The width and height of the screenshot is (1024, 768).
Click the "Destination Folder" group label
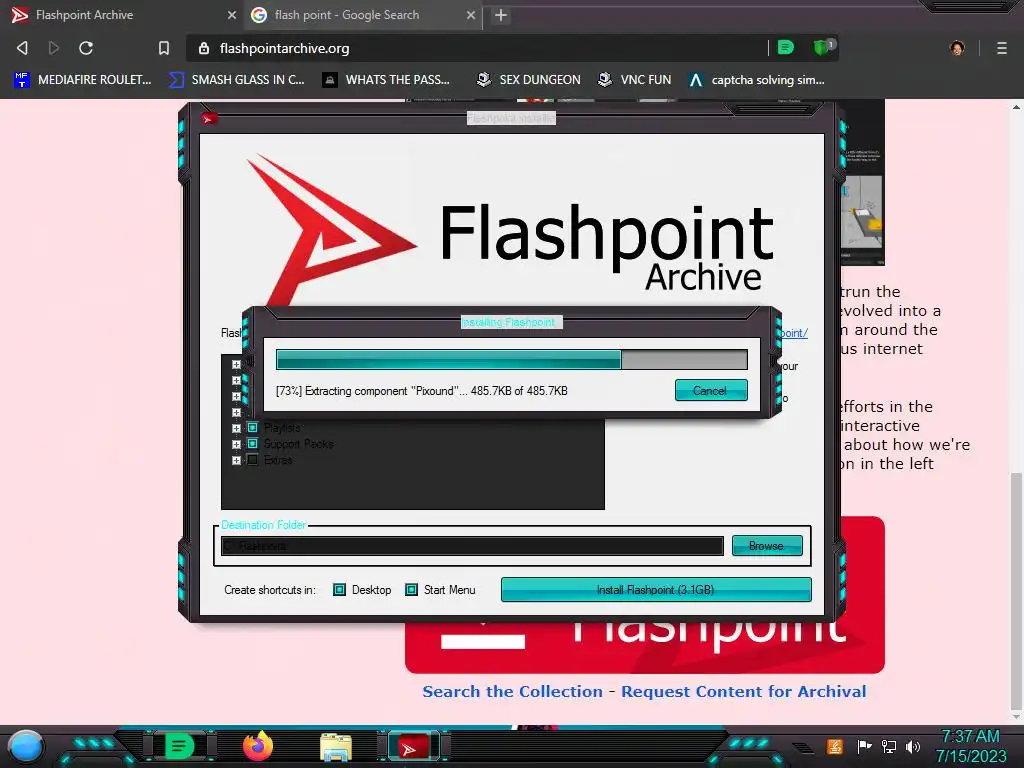pyautogui.click(x=263, y=524)
